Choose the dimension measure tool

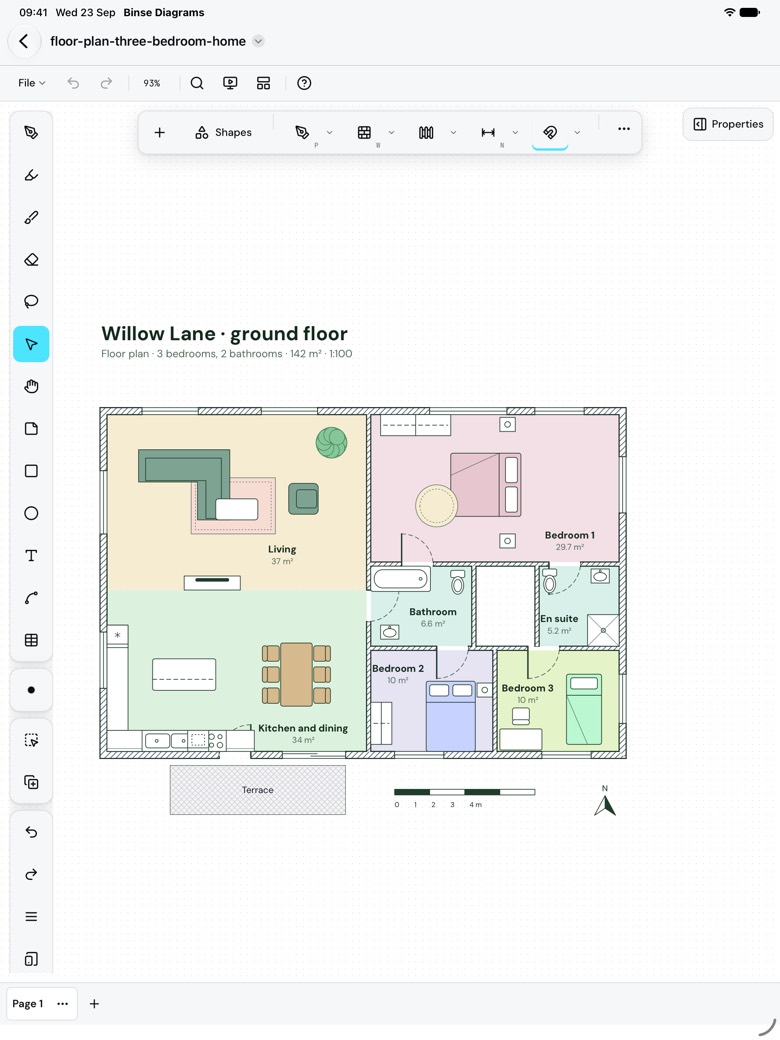[488, 133]
